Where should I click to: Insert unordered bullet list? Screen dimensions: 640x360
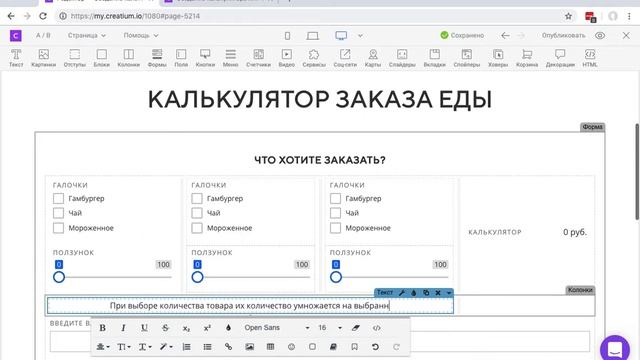click(207, 347)
